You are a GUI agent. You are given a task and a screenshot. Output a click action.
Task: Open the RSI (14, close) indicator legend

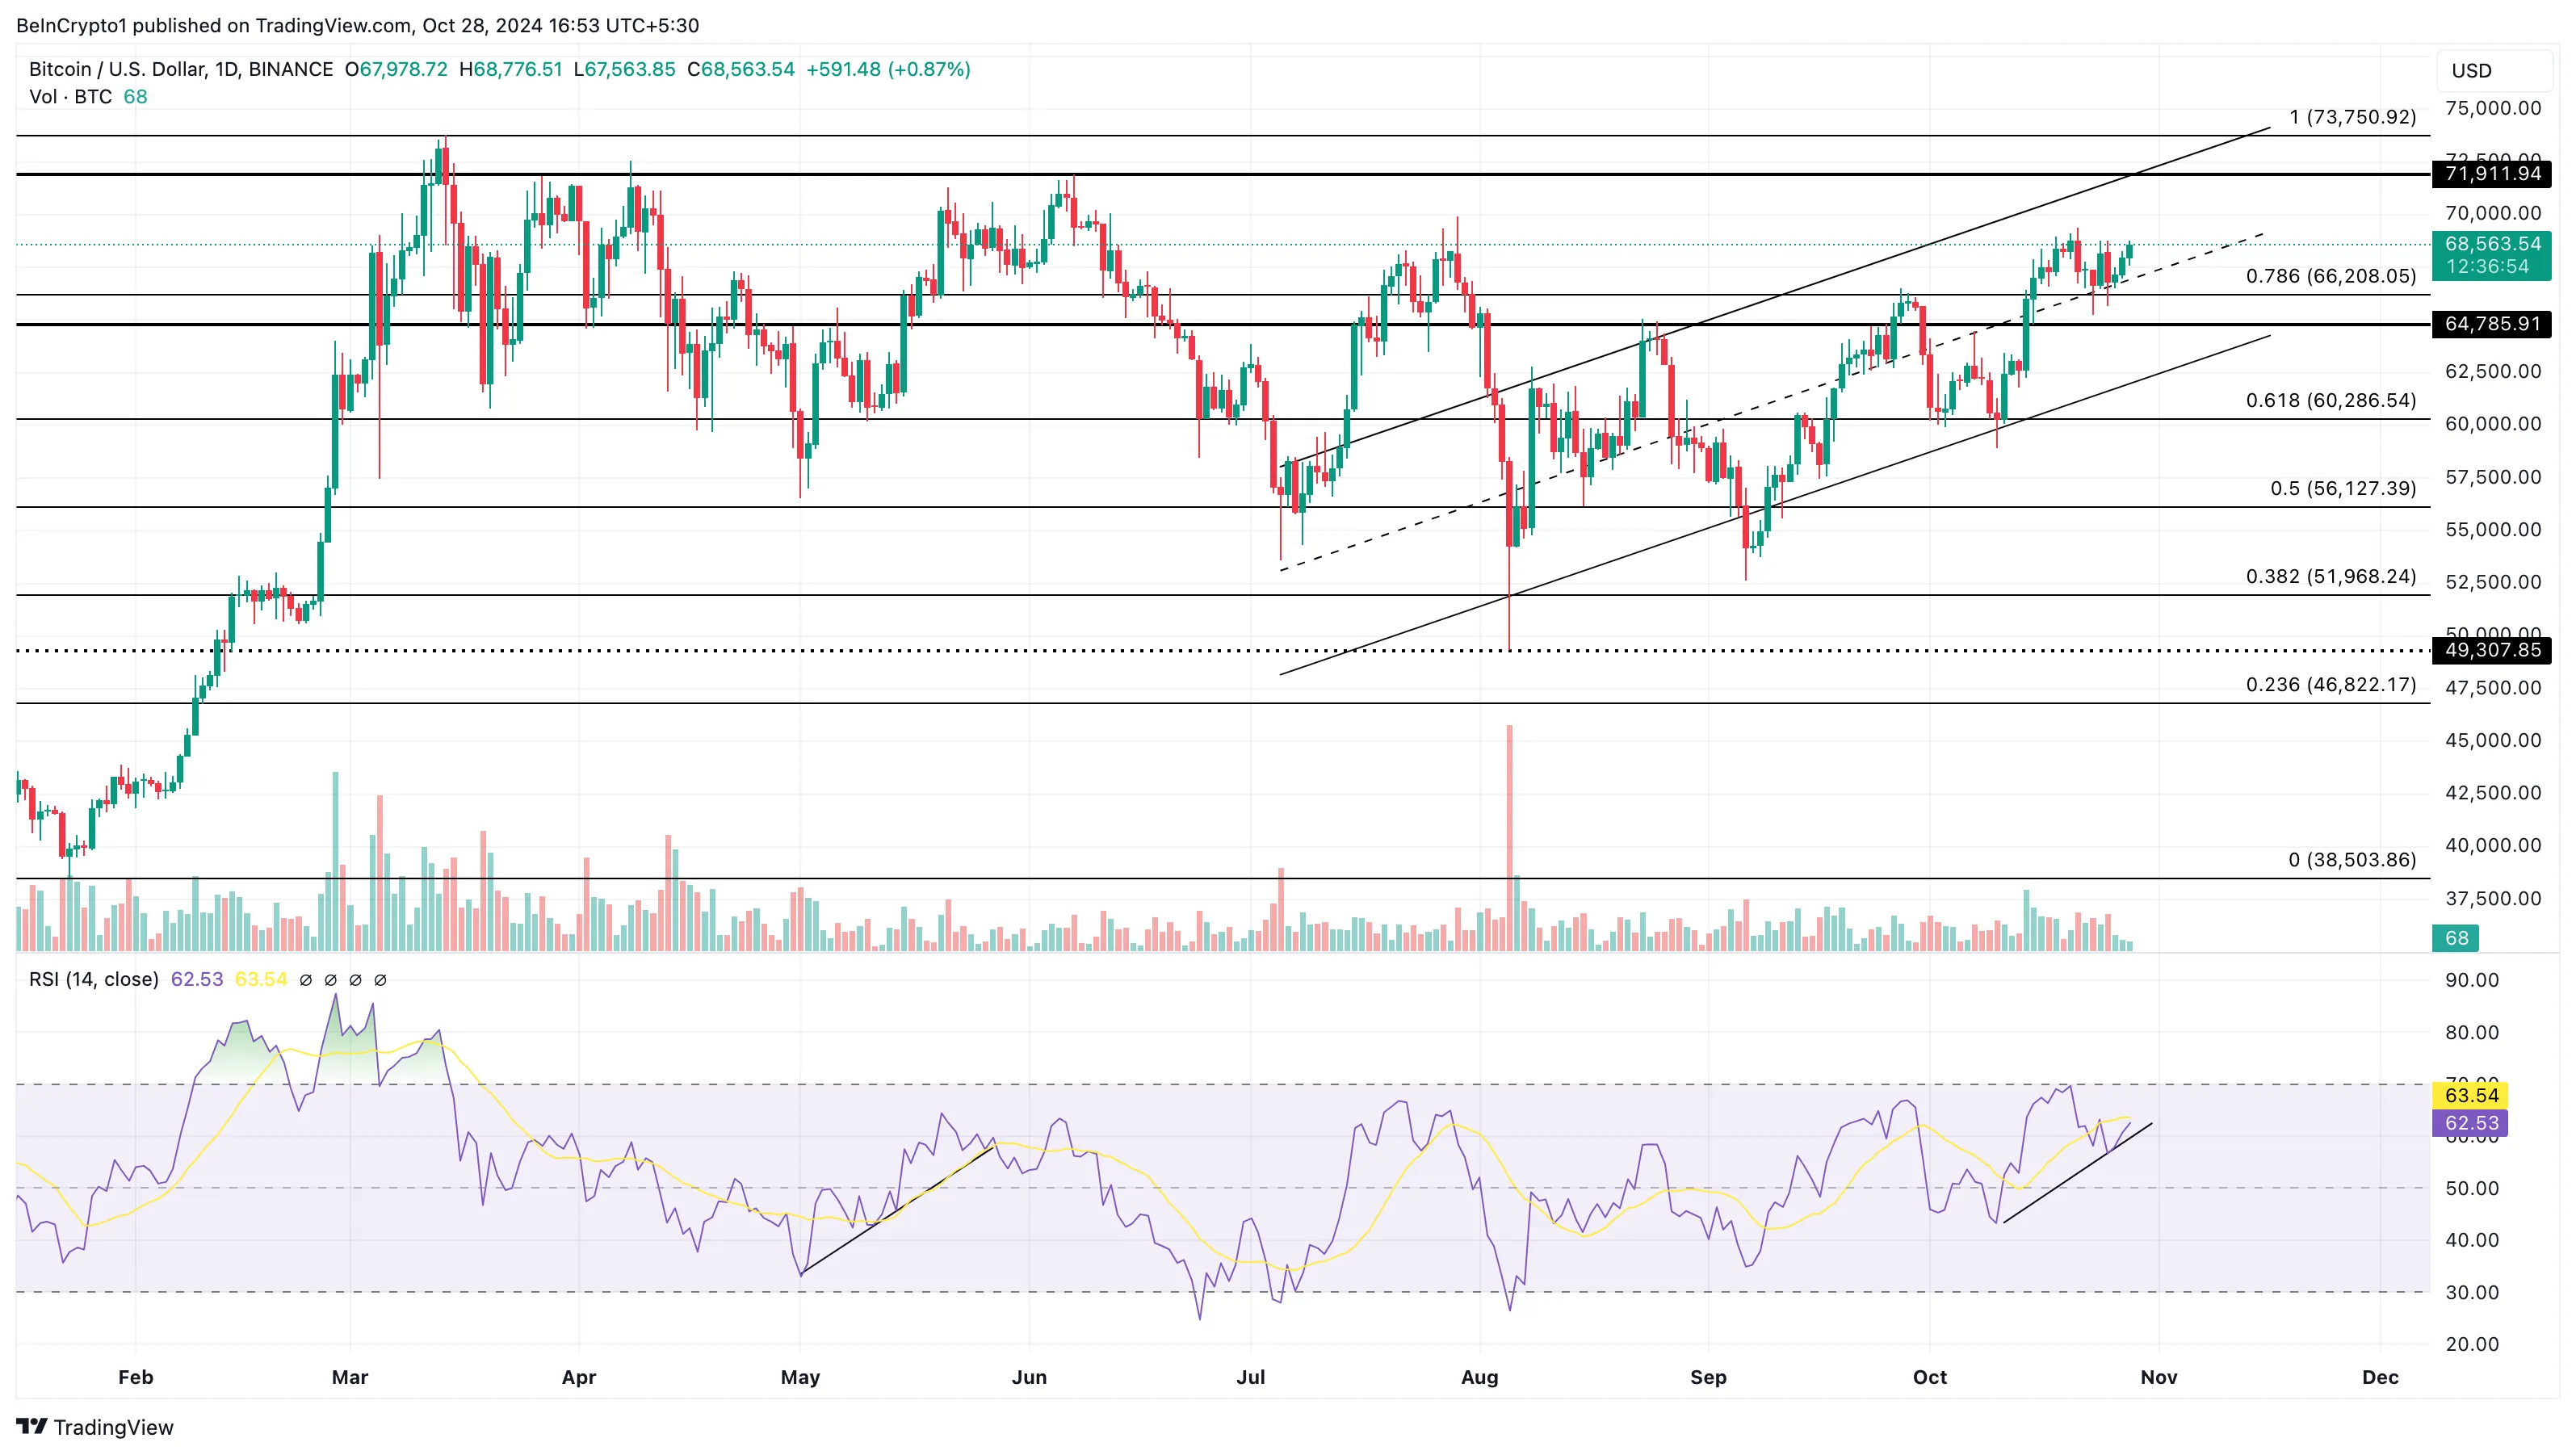click(93, 980)
